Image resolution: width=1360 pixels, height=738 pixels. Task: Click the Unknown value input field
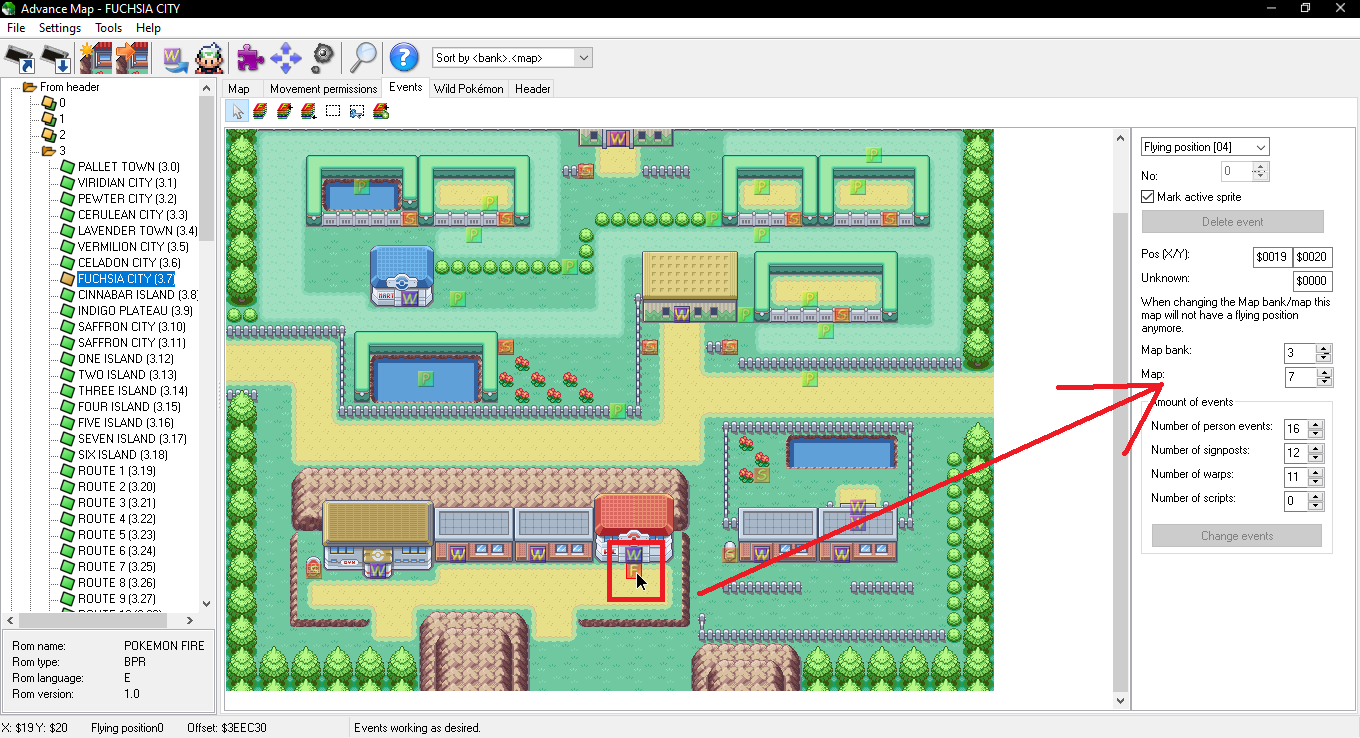tap(1312, 281)
